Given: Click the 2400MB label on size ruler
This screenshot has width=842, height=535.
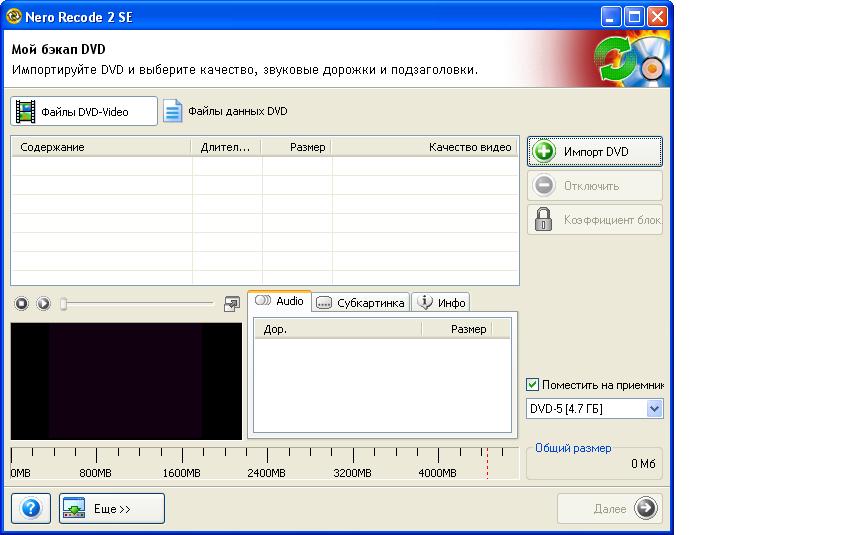Looking at the screenshot, I should coord(266,473).
